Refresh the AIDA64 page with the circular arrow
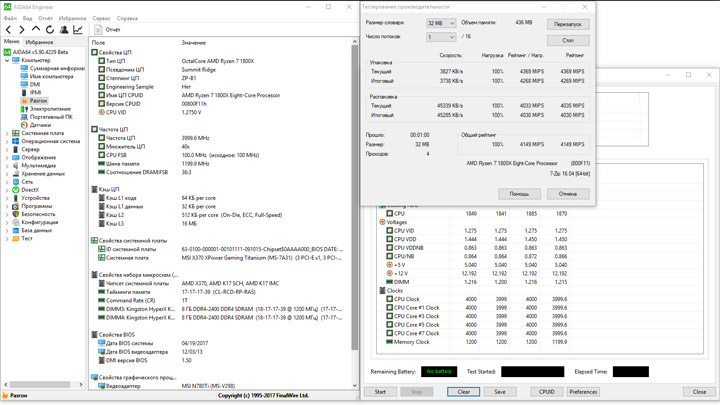This screenshot has height=405, width=720. pyautogui.click(x=50, y=30)
